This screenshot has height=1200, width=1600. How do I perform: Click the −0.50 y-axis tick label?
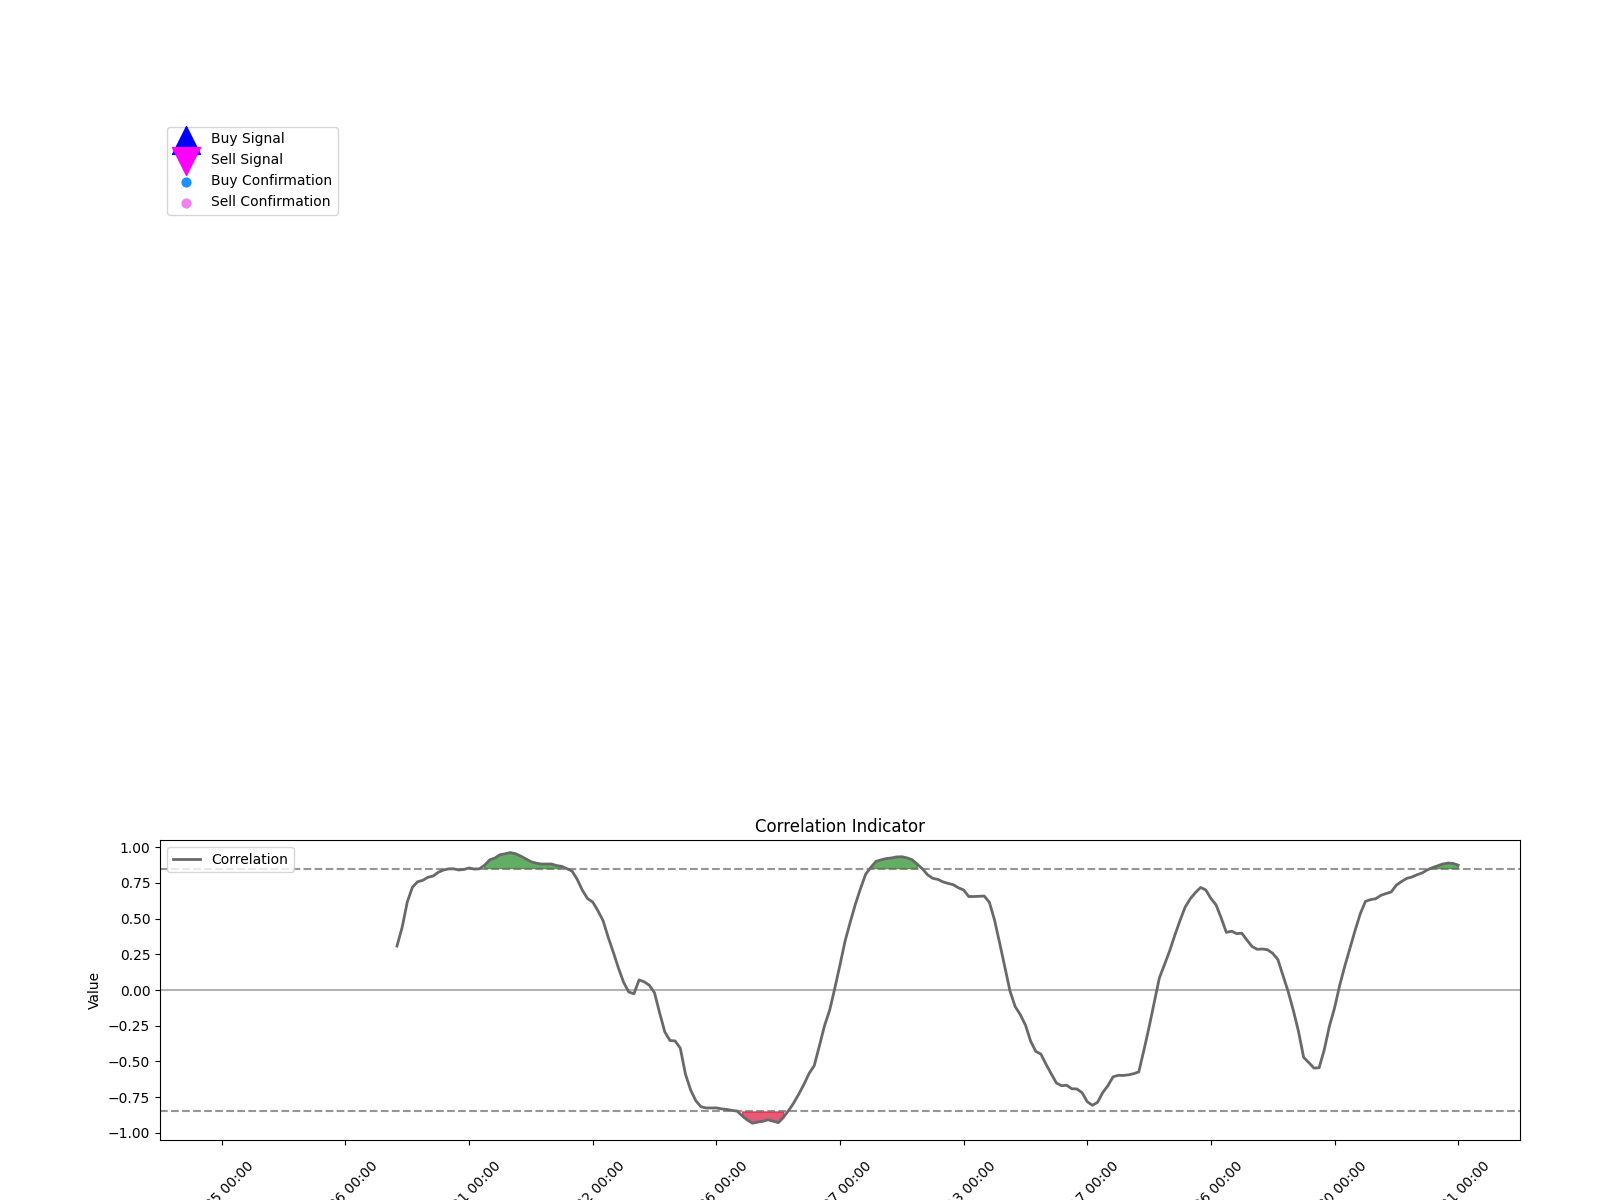point(130,1062)
